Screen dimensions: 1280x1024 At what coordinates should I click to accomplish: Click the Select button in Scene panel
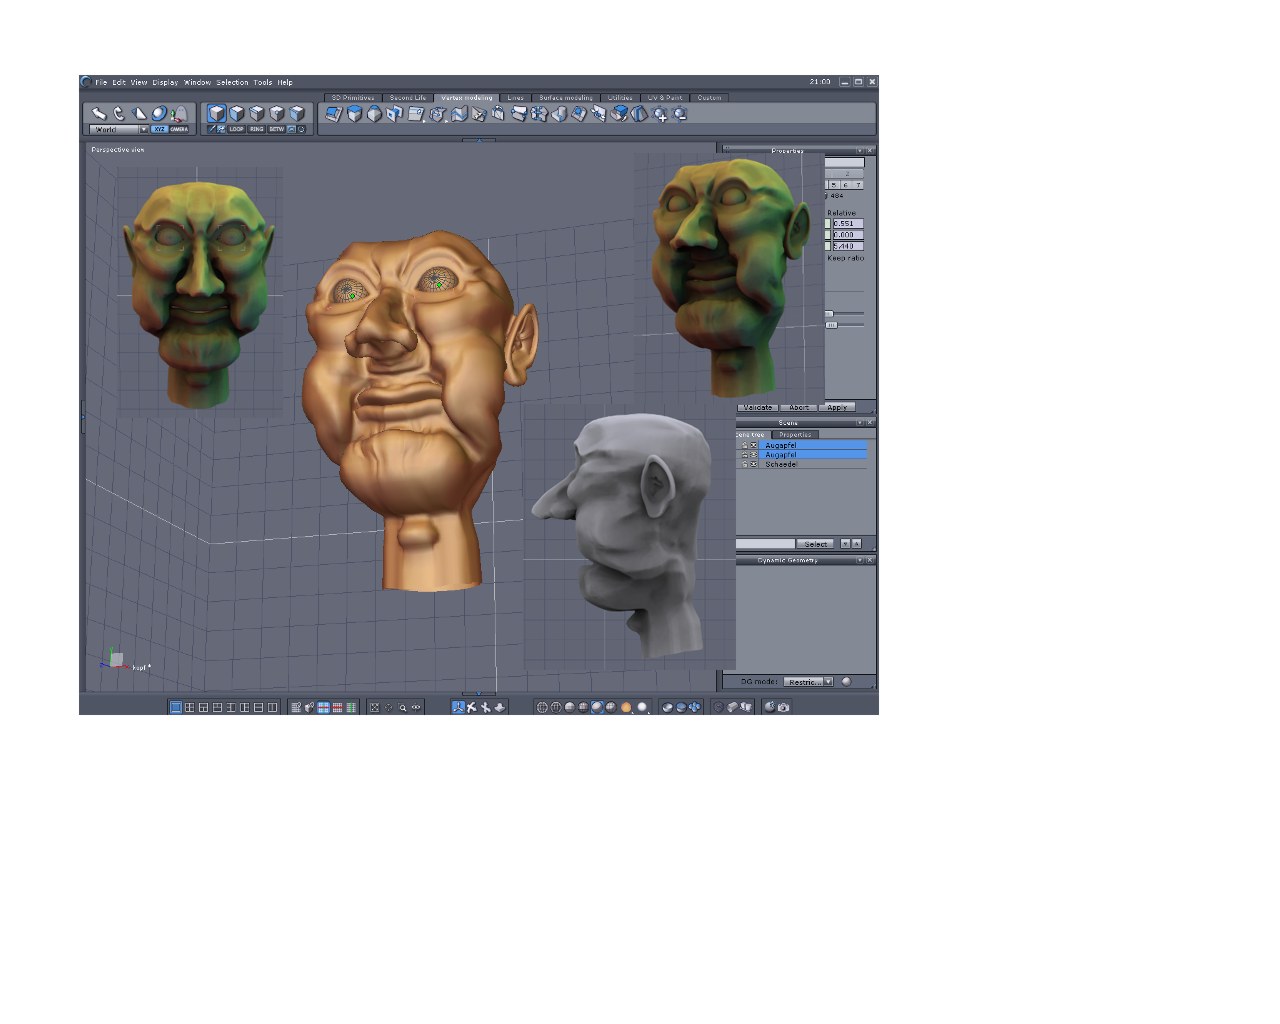pyautogui.click(x=815, y=544)
